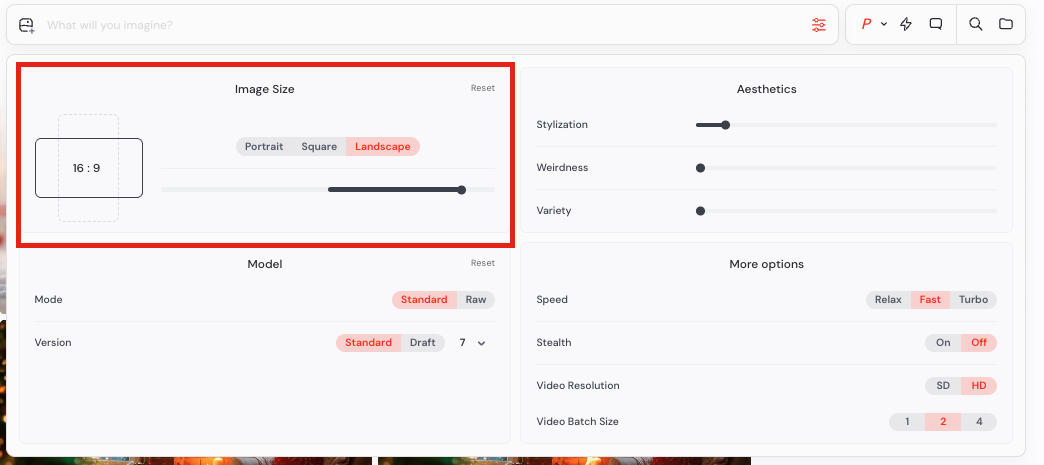This screenshot has height=465, width=1044.
Task: Reset the Image Size settings
Action: pyautogui.click(x=482, y=88)
